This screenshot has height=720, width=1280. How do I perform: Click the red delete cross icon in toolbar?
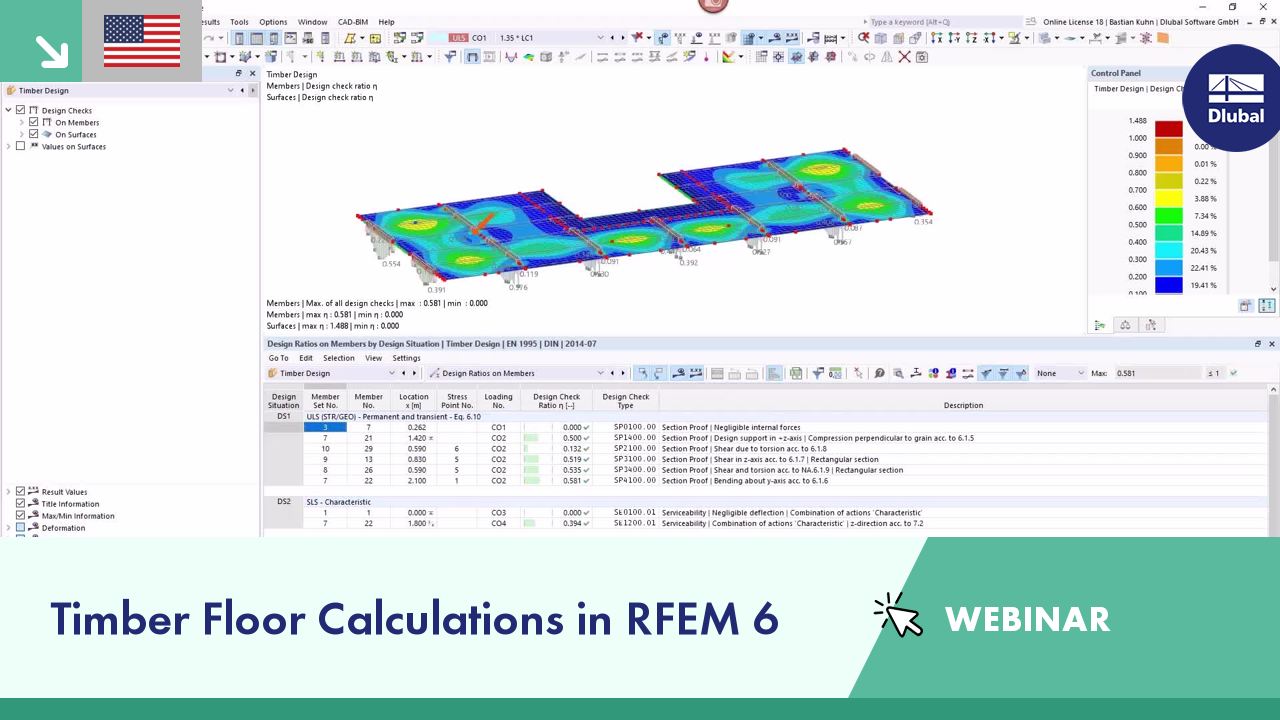903,57
